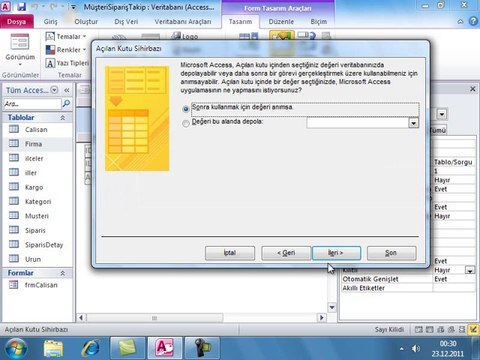Click the vertical scrollbar down arrow
This screenshot has height=360, width=480.
[x=332, y=307]
